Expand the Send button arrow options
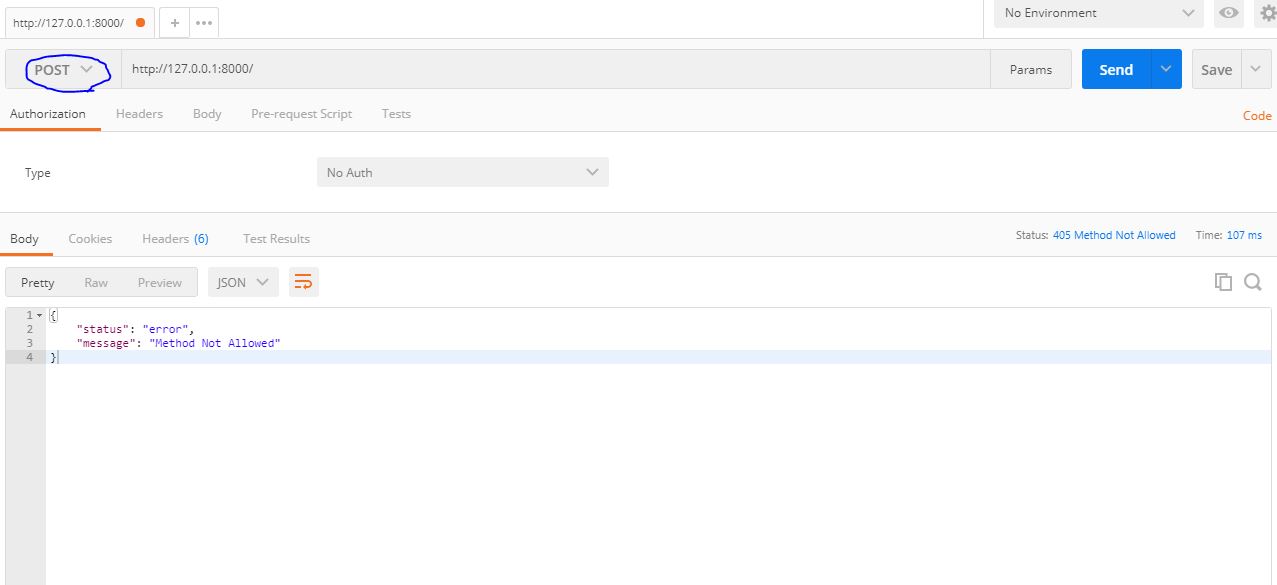Screen dimensions: 1277x585 [1166, 69]
